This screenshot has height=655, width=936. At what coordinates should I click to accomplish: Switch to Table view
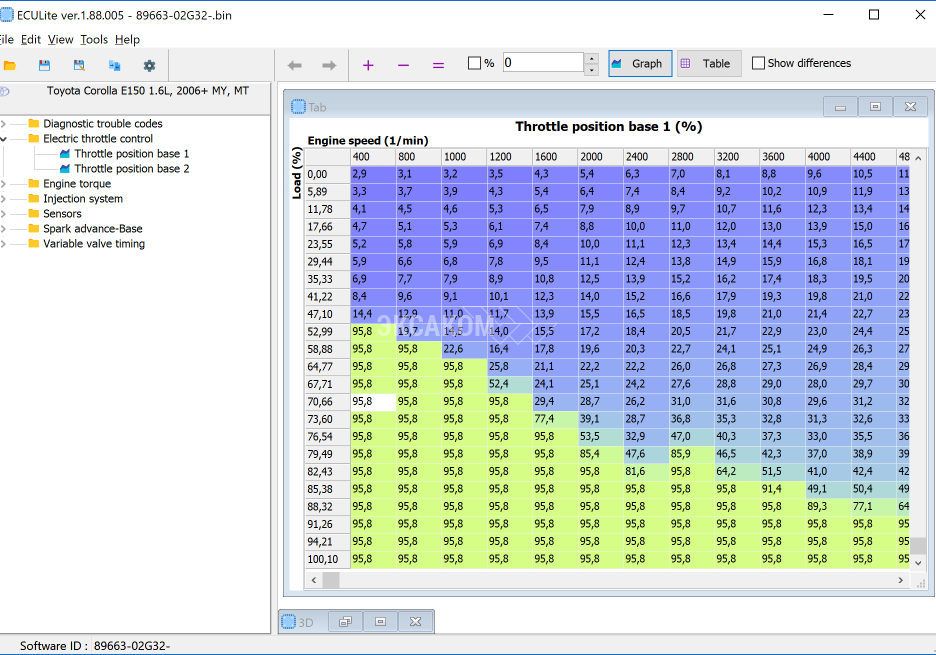[706, 63]
